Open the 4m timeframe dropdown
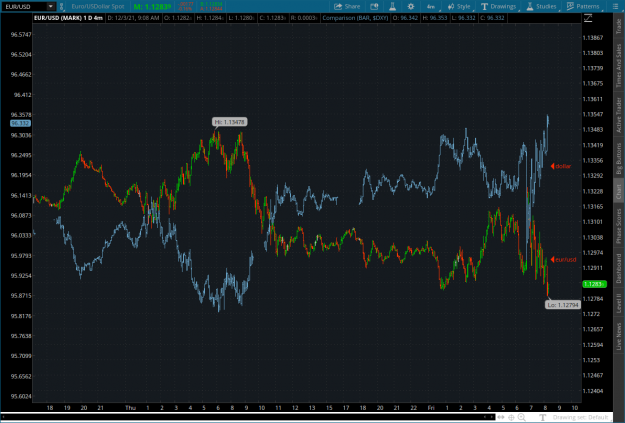625x423 pixels. pos(431,6)
